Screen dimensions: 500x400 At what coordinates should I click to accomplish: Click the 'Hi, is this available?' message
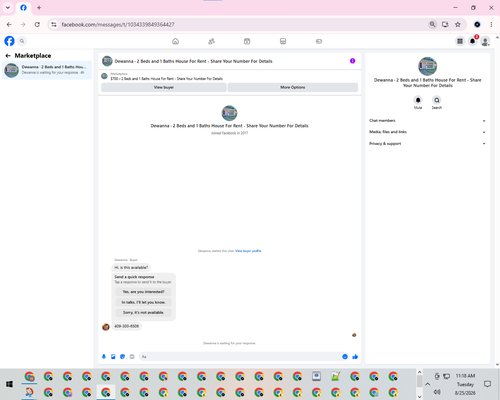(131, 267)
